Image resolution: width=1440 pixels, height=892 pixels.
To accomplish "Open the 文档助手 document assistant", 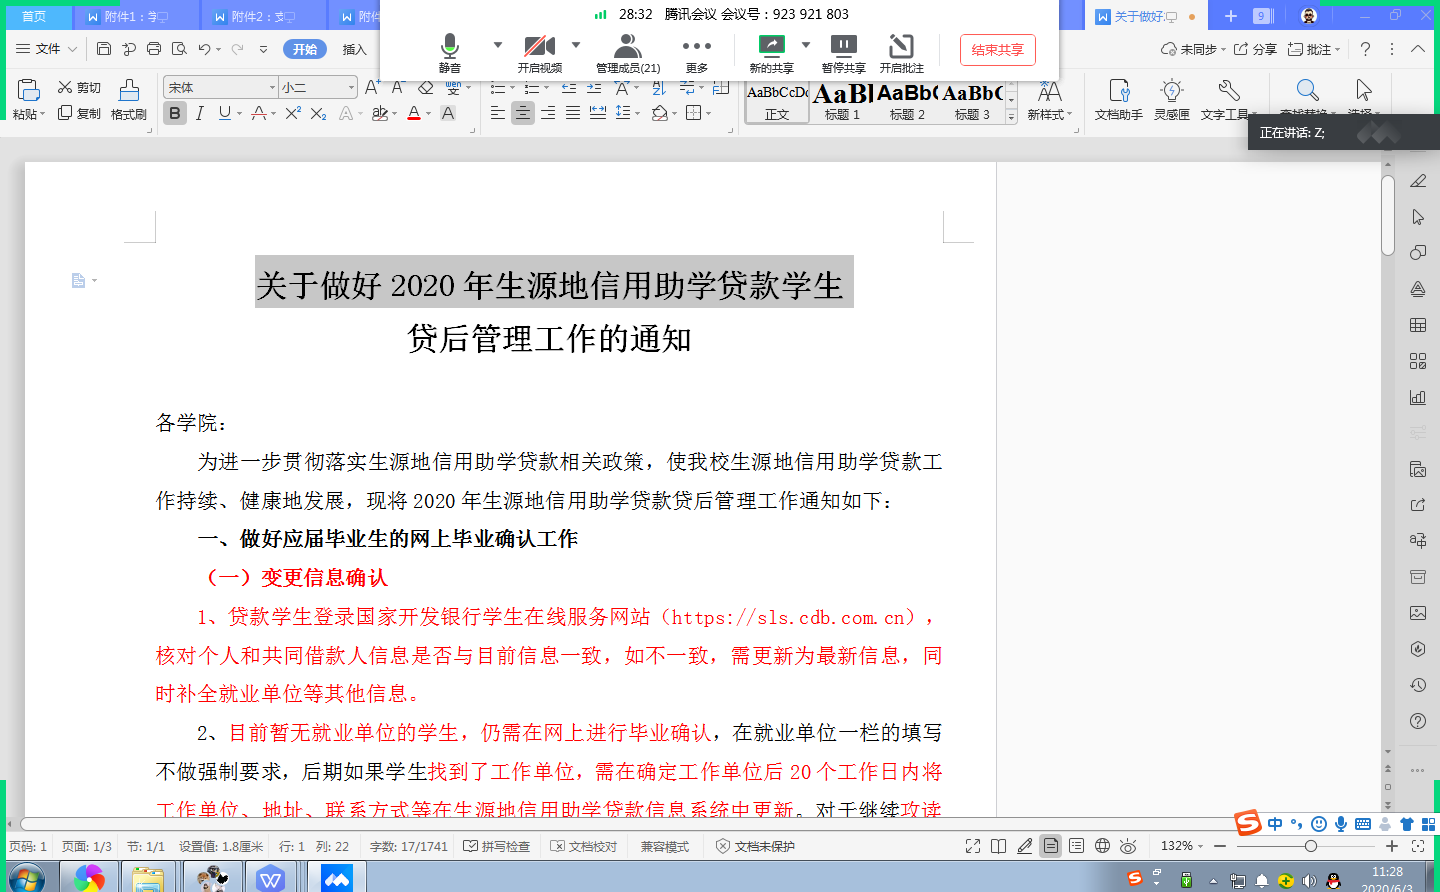I will (1118, 100).
